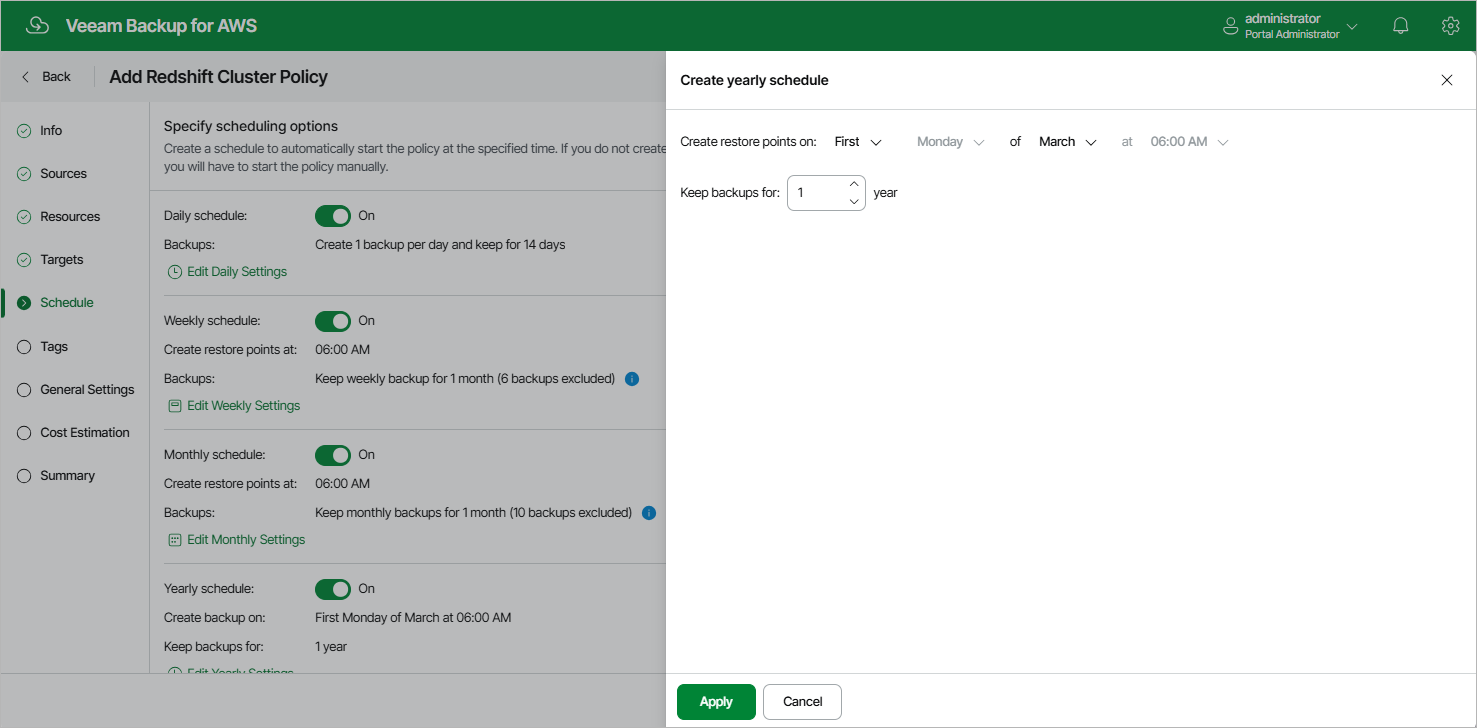Open the March month dropdown
Image resolution: width=1477 pixels, height=728 pixels.
1068,142
